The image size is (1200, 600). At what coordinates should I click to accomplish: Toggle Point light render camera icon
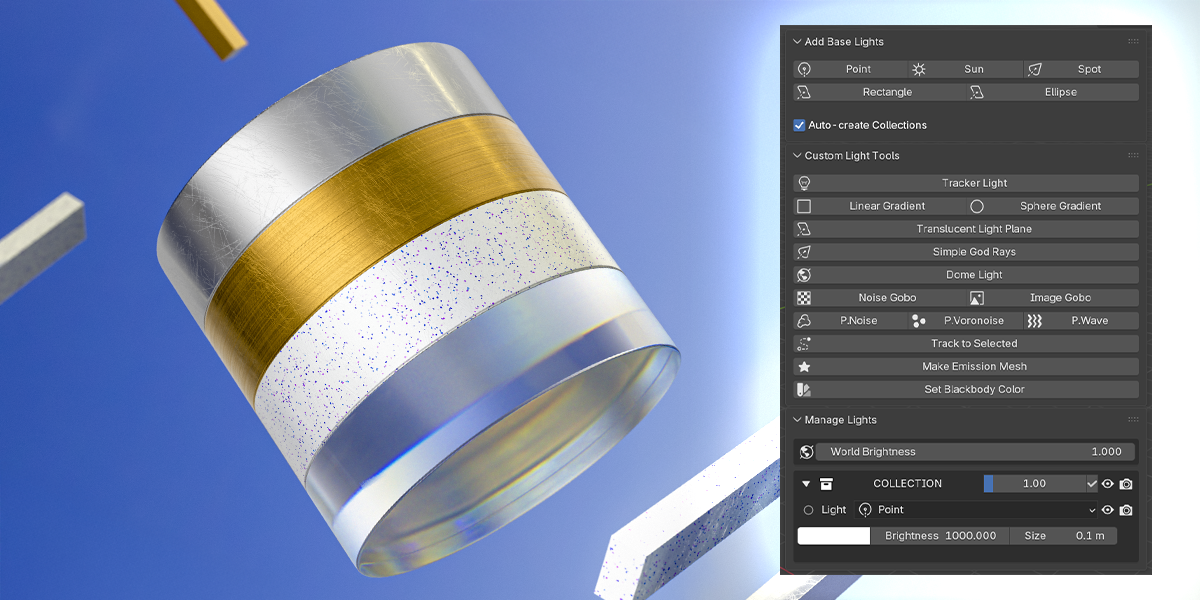point(1126,510)
